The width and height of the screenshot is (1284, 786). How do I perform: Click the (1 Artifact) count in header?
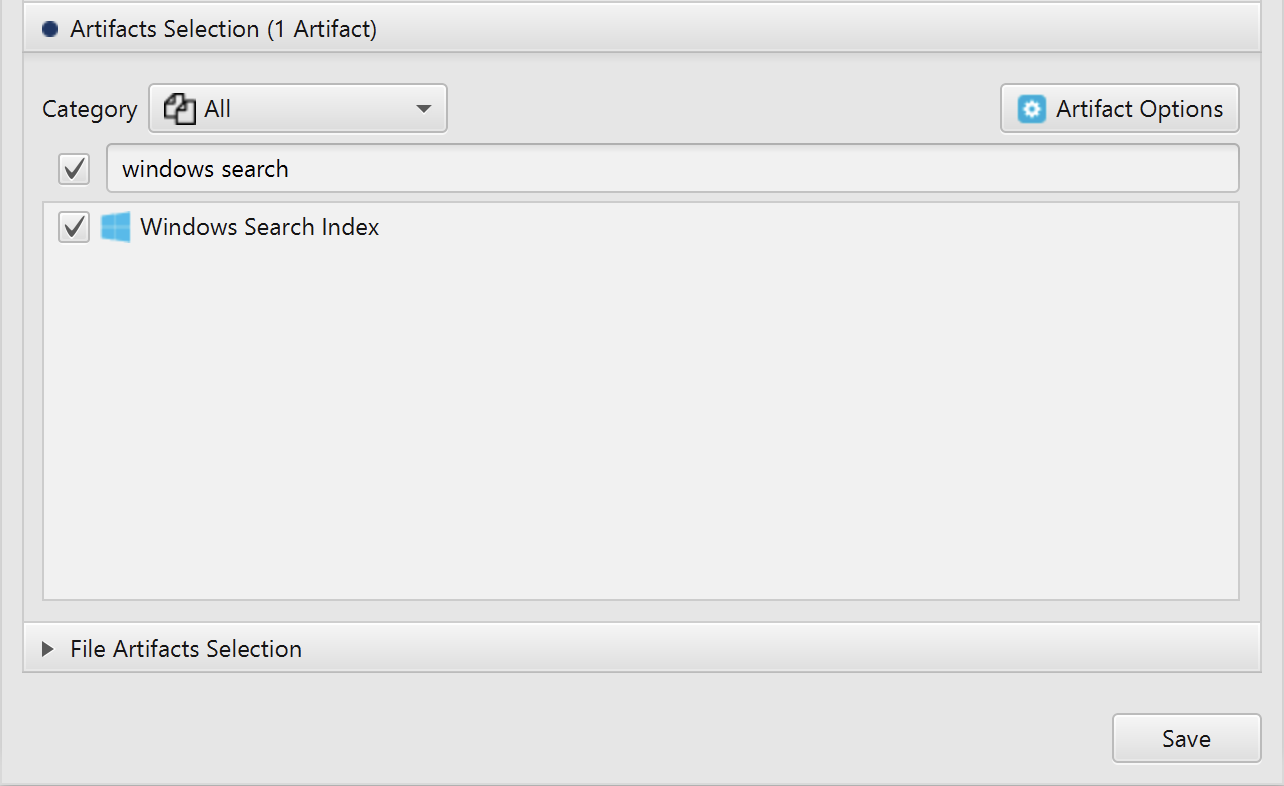(322, 29)
